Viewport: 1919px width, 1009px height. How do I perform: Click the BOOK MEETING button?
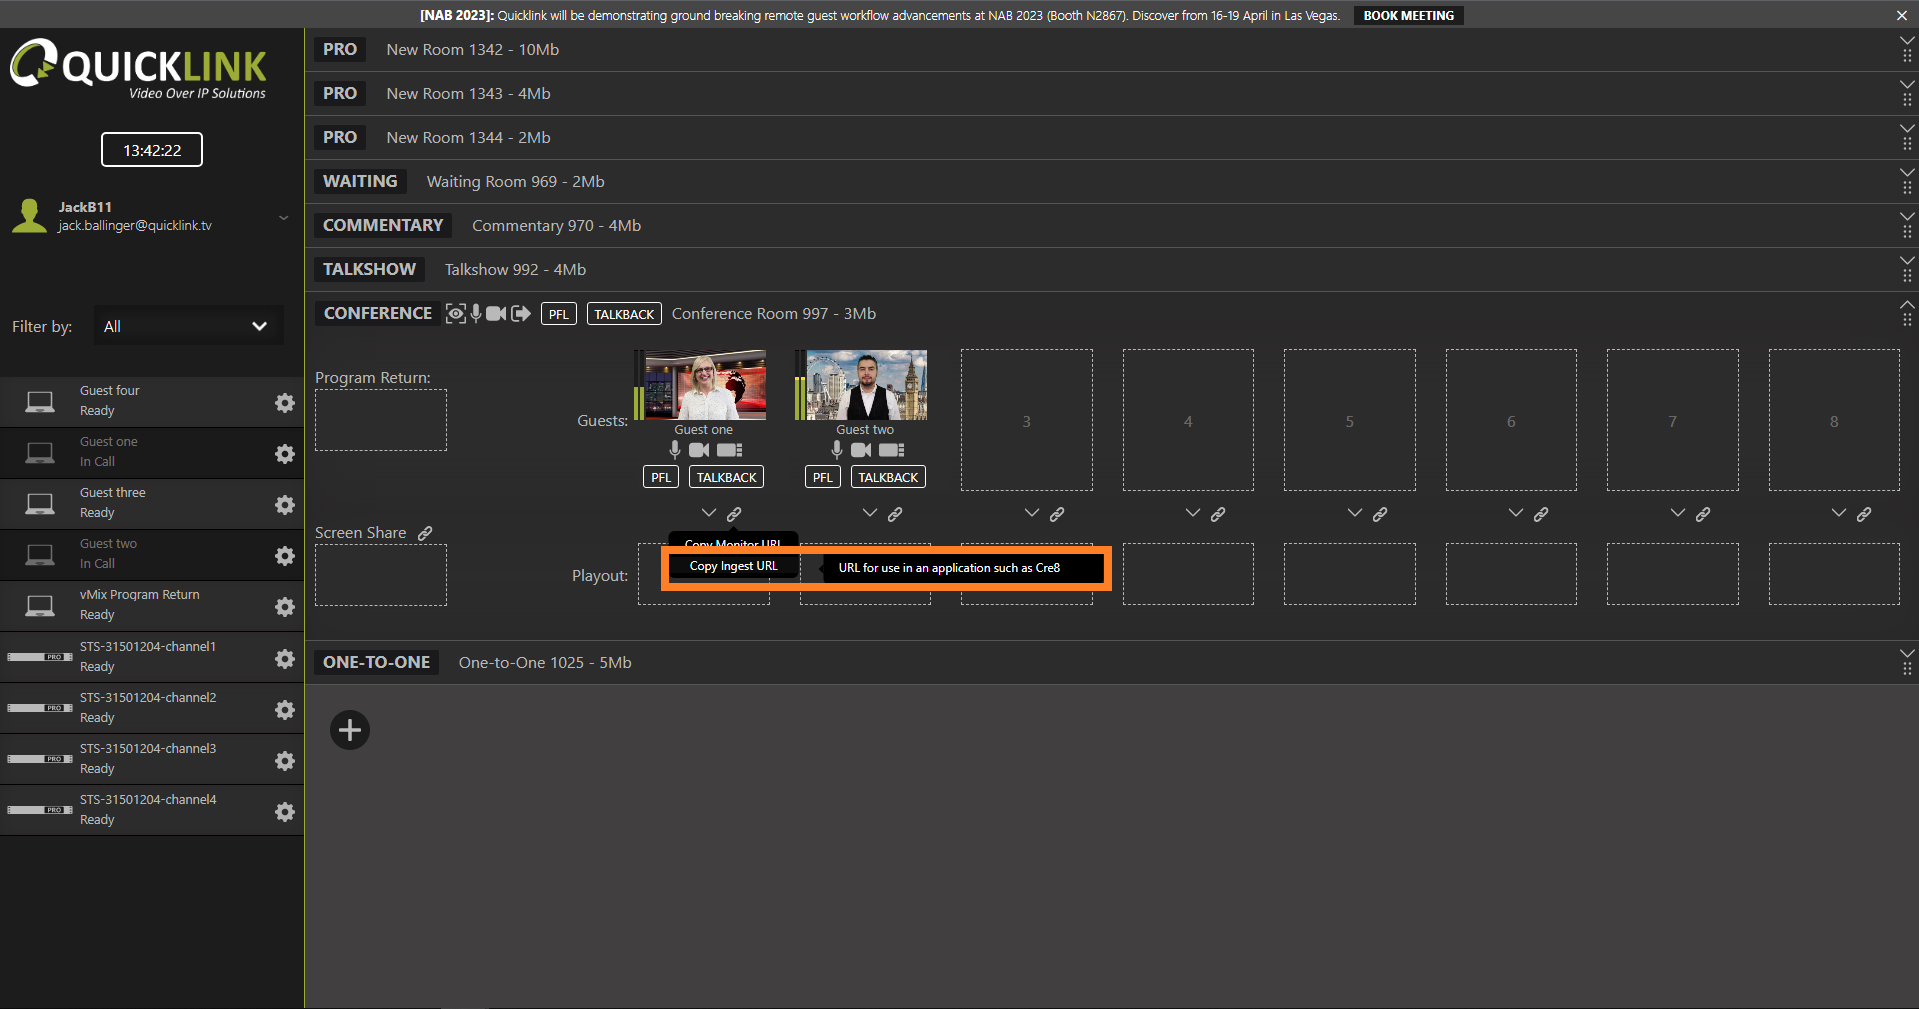[x=1408, y=15]
